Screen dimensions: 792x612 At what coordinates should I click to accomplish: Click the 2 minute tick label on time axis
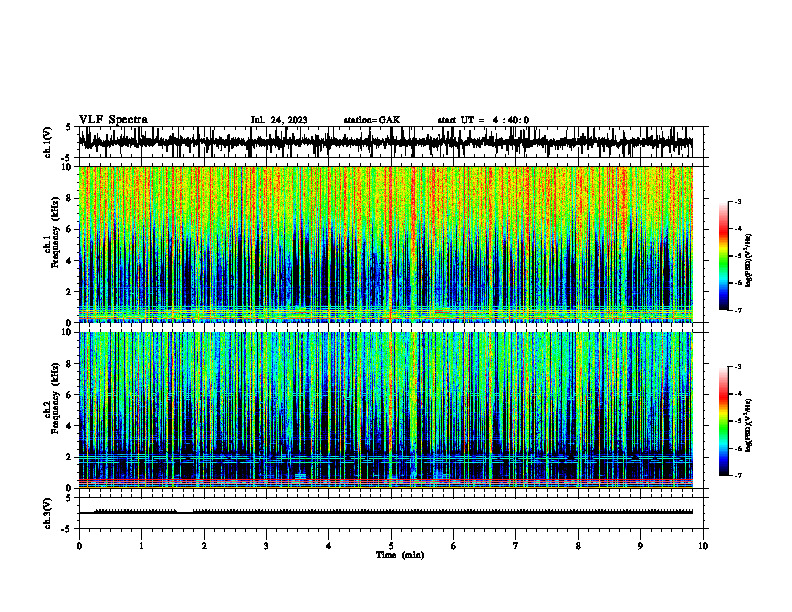(x=204, y=546)
